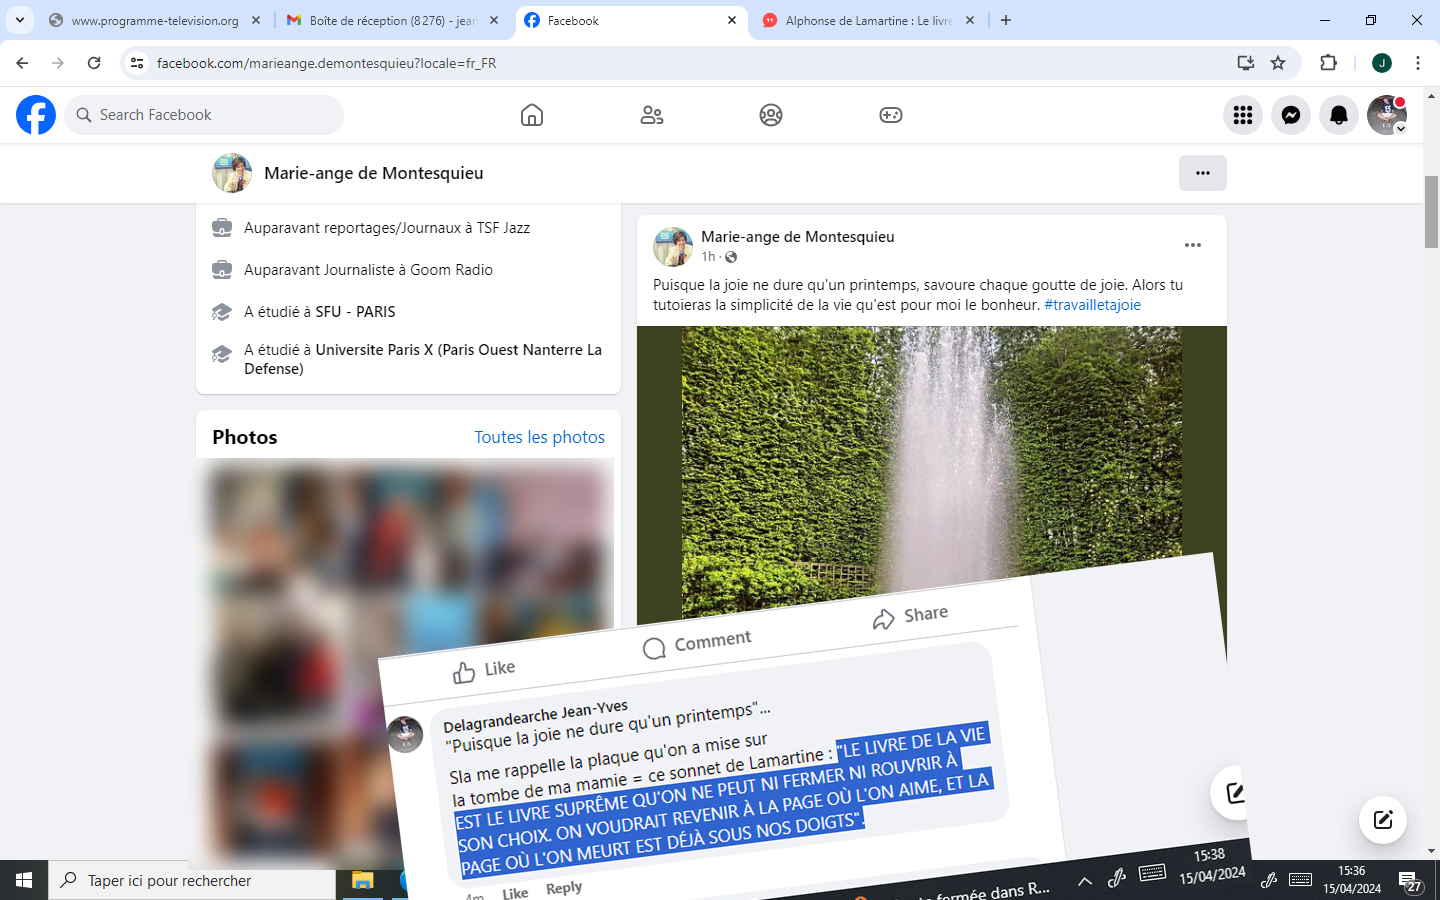Click Like in overlaid comment screenshot
The height and width of the screenshot is (900, 1440).
click(484, 670)
